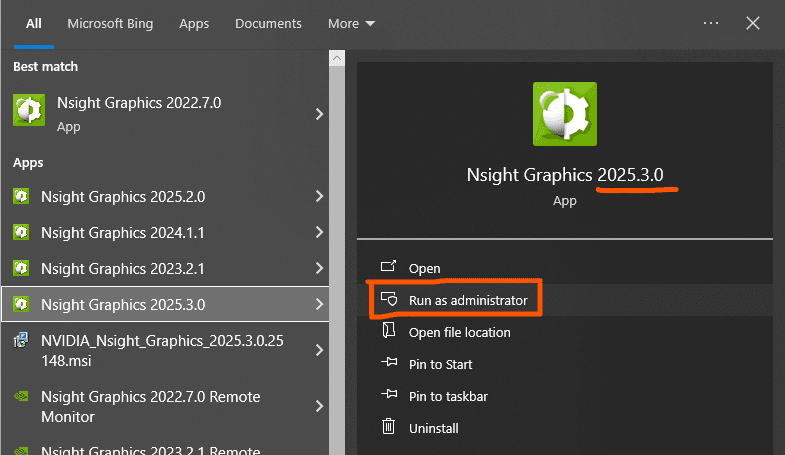Expand the NVIDIA msi installer result chevron

(x=319, y=350)
